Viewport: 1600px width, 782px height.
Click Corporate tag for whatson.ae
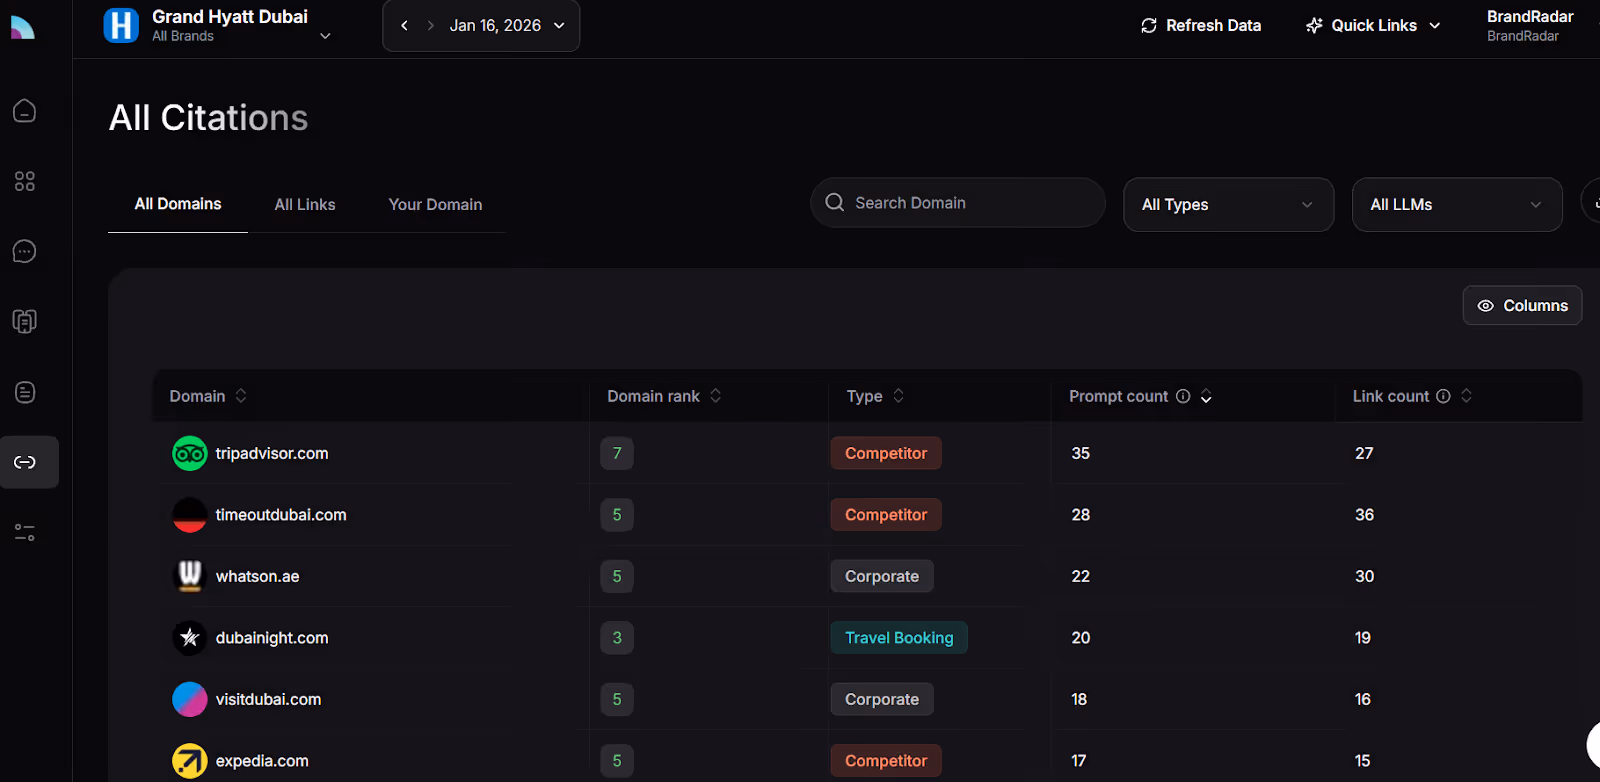[882, 576]
